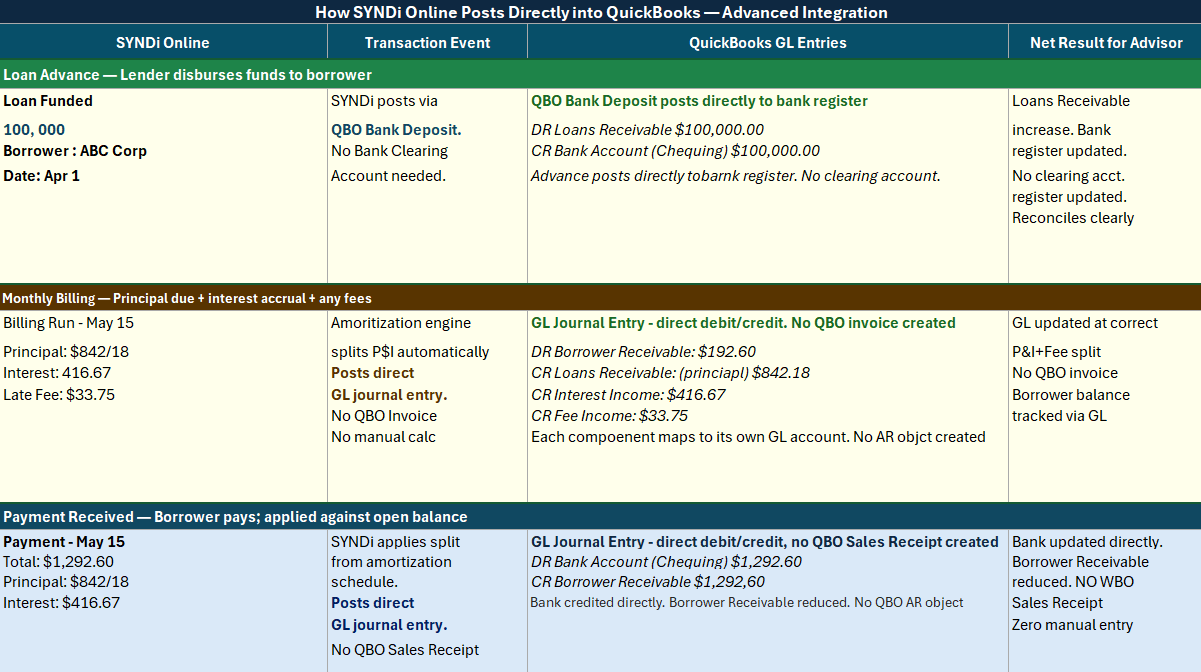Viewport: 1201px width, 672px height.
Task: Click the "Total: $1,292.60" entry
Action: [58, 562]
